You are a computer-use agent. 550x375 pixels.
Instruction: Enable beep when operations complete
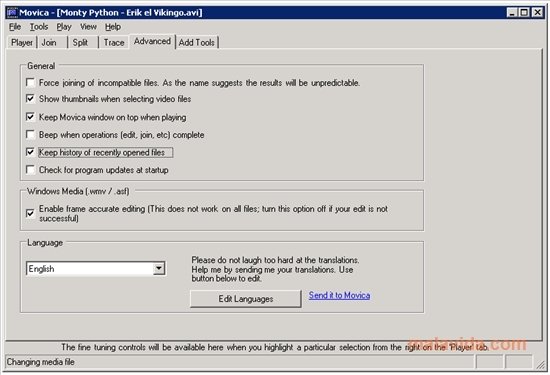[x=31, y=134]
